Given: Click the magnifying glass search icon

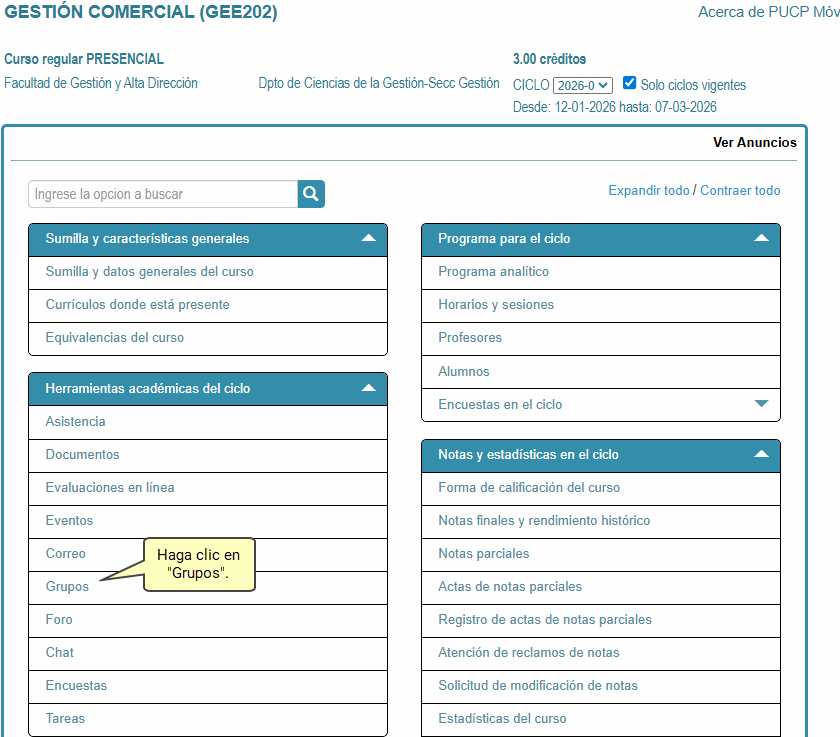Looking at the screenshot, I should [311, 194].
